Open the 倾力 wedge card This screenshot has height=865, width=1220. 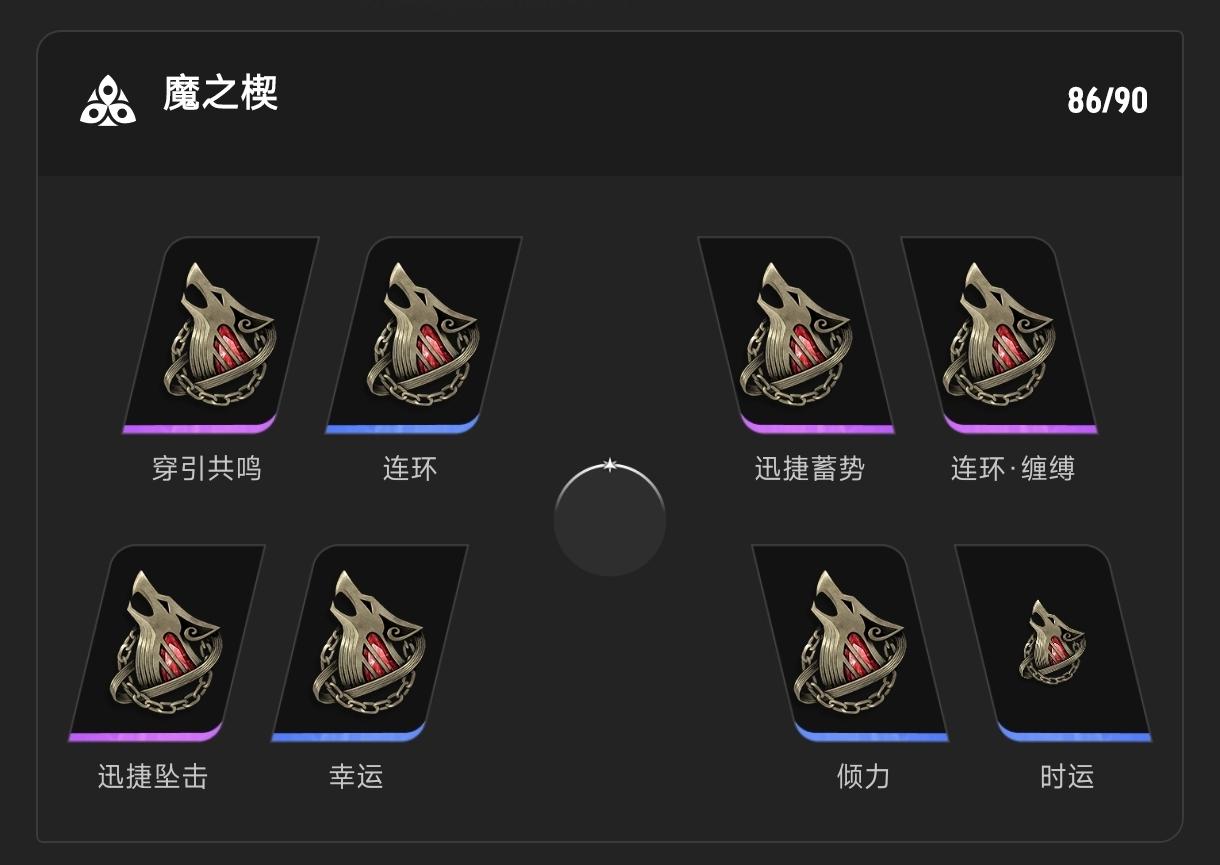coord(850,643)
